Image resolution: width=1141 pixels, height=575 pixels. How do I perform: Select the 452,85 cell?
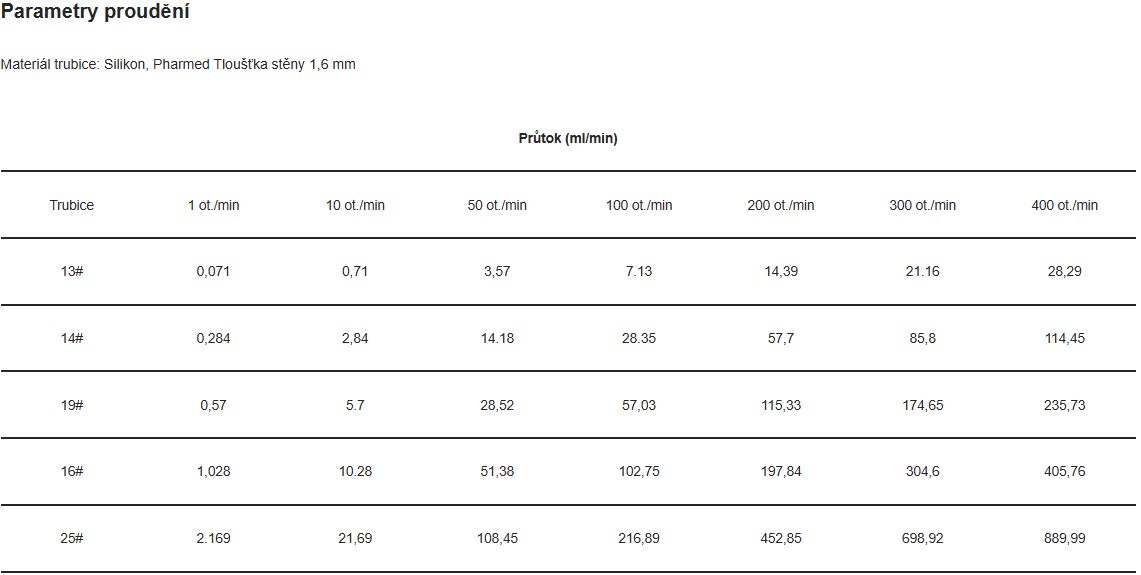[x=781, y=539]
